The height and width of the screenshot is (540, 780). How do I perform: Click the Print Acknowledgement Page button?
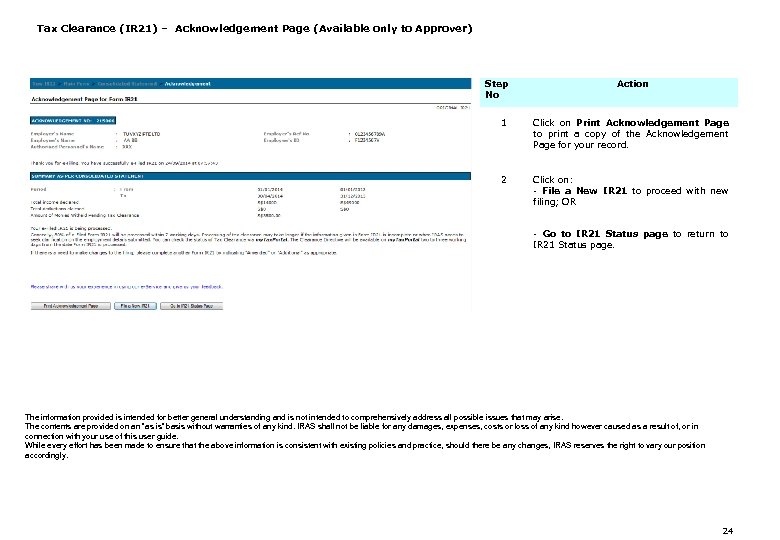[71, 306]
